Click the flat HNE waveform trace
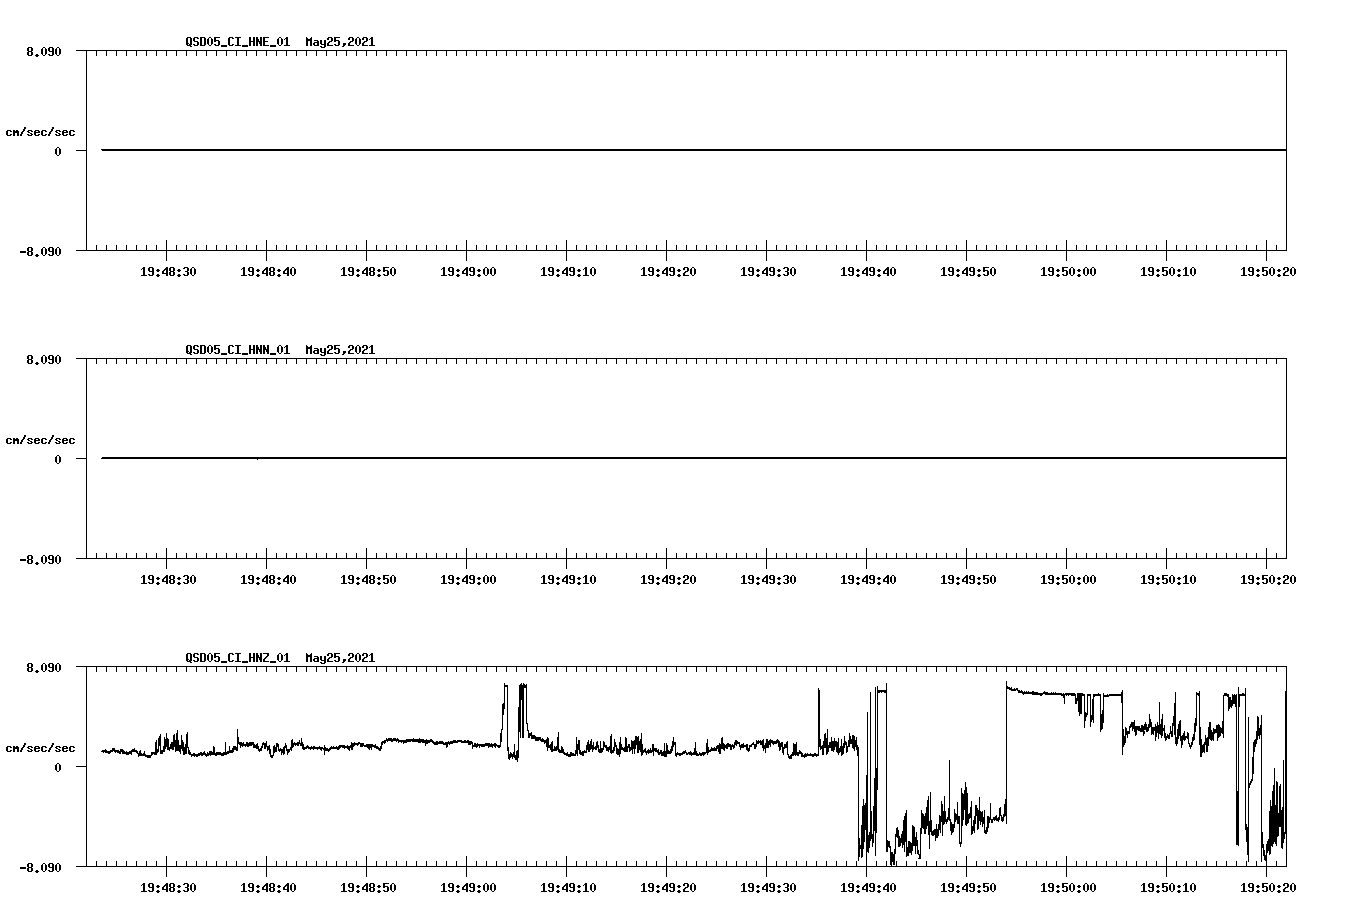 [600, 151]
